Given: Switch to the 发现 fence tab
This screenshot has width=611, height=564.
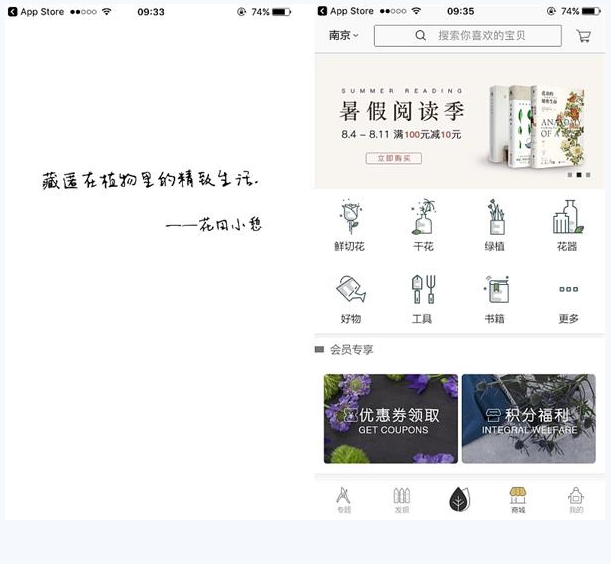Looking at the screenshot, I should (401, 500).
